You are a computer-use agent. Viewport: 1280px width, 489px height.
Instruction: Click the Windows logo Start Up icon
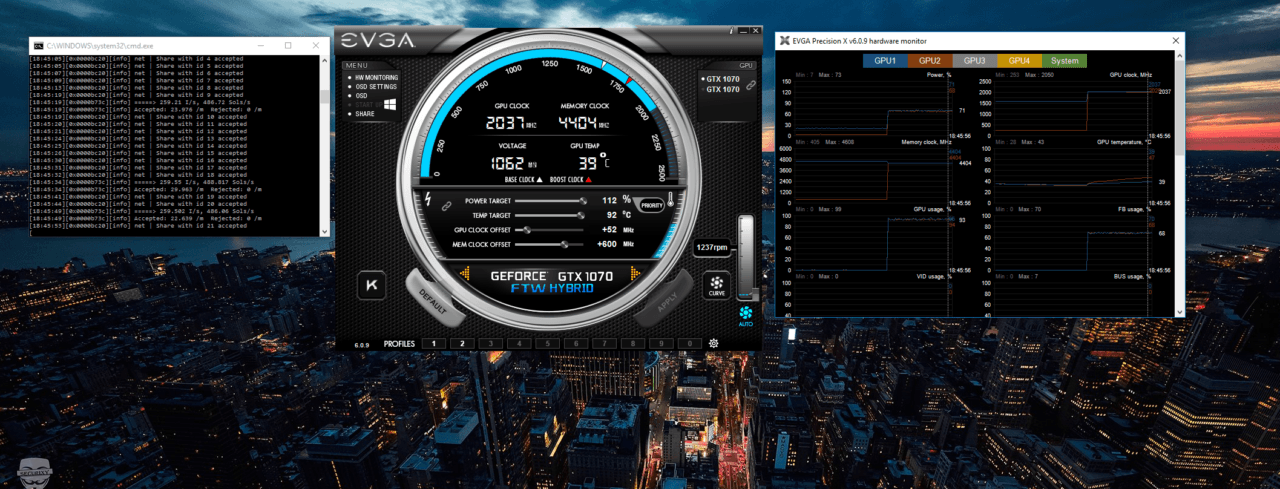tap(390, 103)
